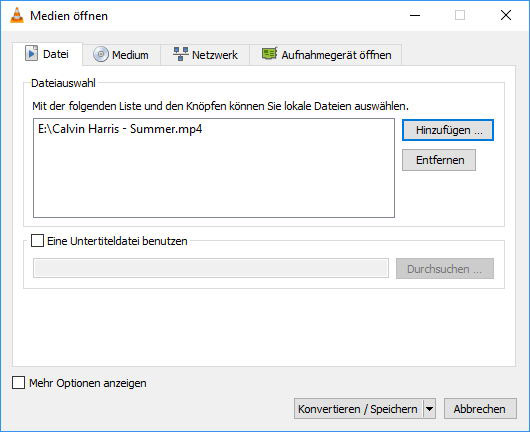Click the Durchsuchen button for subtitles
This screenshot has height=432, width=530.
pos(445,269)
